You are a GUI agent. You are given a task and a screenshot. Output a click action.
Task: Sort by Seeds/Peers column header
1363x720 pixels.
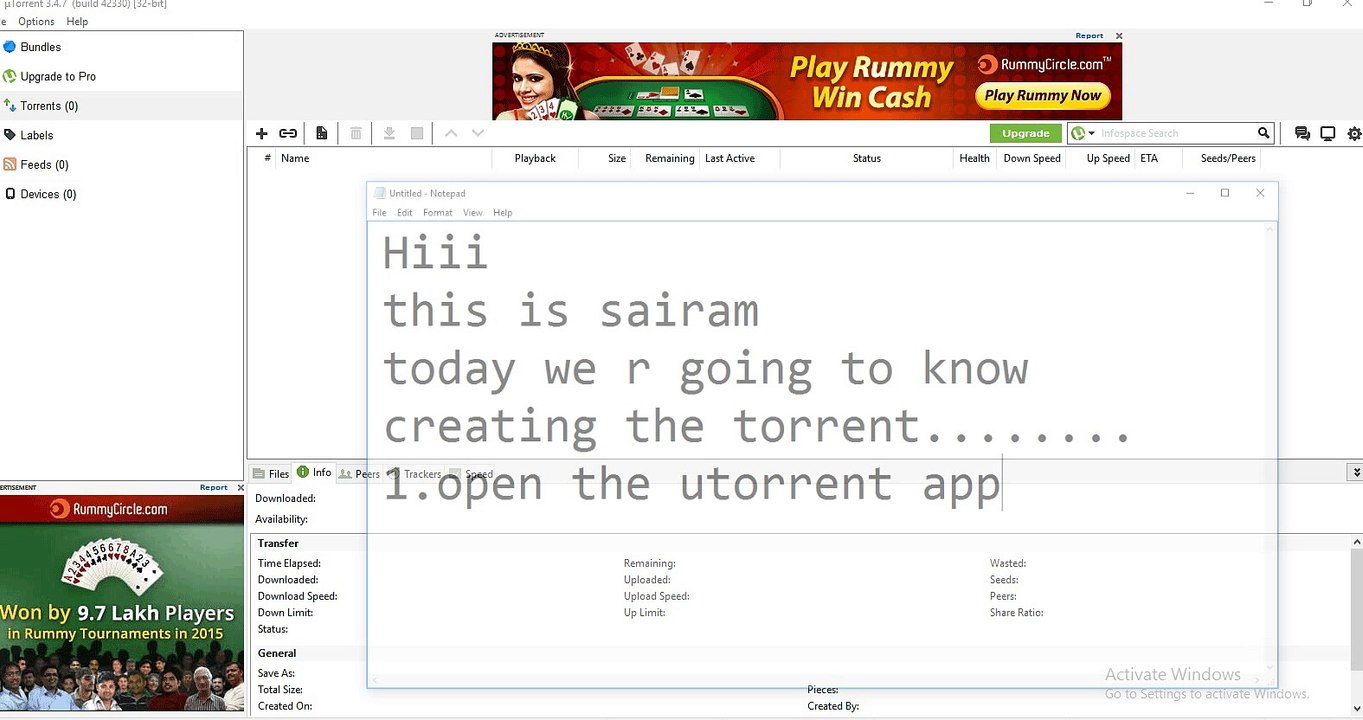[x=1228, y=158]
